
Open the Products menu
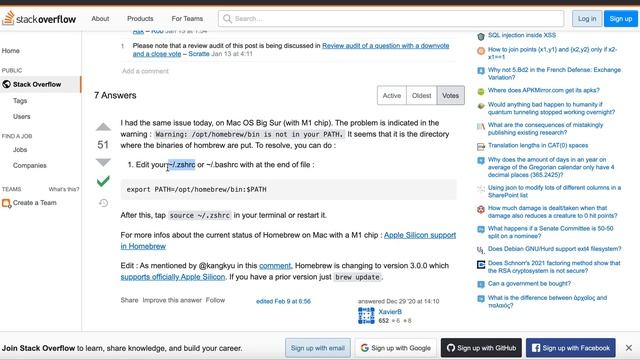coord(140,19)
